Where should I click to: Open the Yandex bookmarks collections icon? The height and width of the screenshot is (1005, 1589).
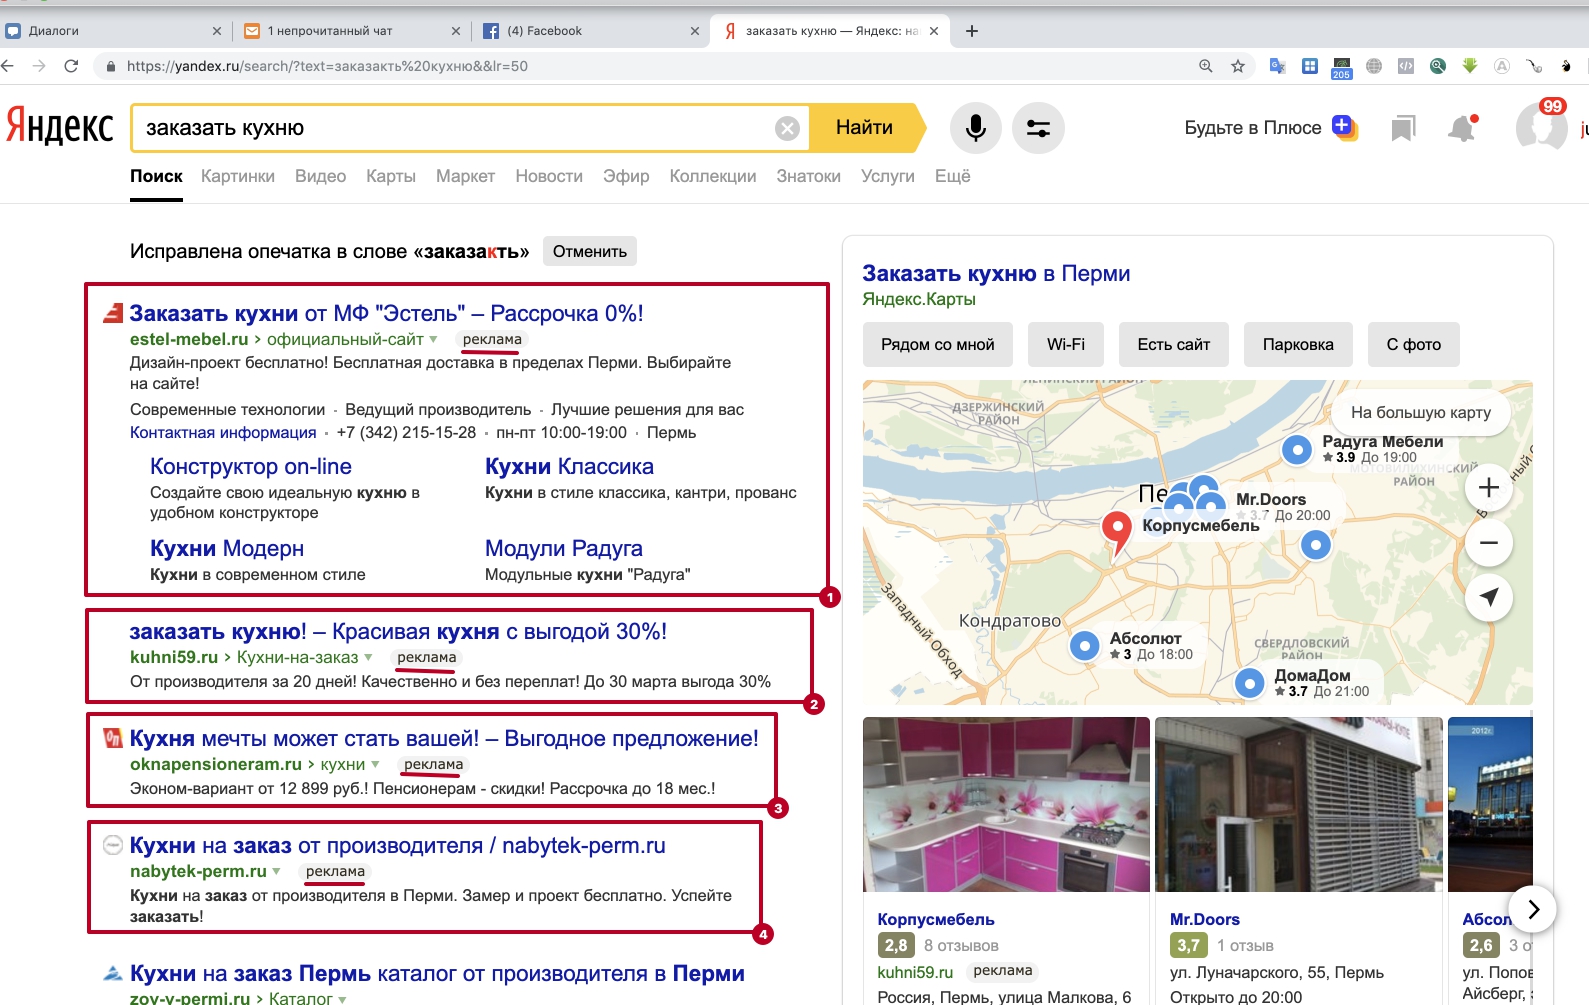pyautogui.click(x=1403, y=128)
